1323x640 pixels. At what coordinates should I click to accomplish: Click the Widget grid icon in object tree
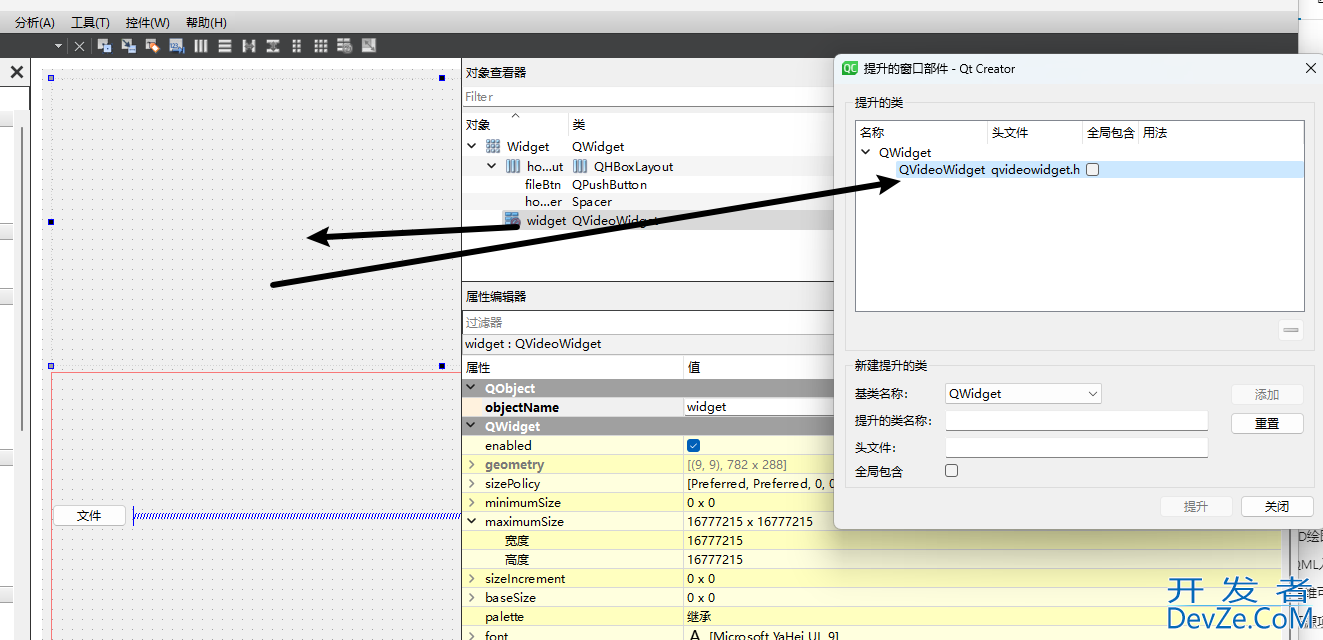pyautogui.click(x=493, y=147)
